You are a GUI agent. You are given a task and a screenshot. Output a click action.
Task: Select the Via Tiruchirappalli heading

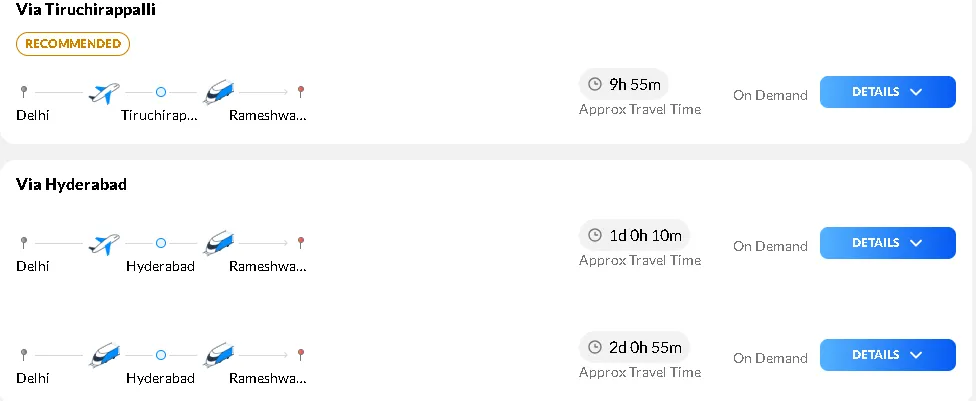pos(86,10)
